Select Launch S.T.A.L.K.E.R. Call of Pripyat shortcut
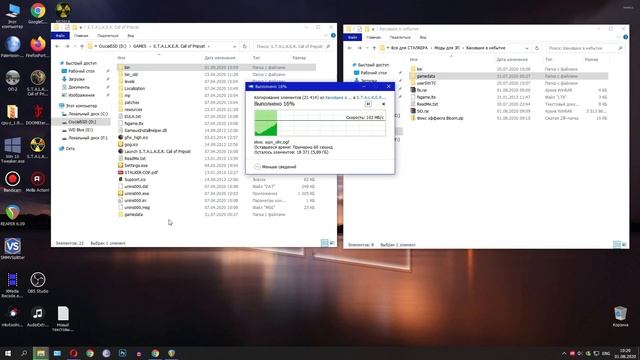The image size is (640, 360). [157, 151]
